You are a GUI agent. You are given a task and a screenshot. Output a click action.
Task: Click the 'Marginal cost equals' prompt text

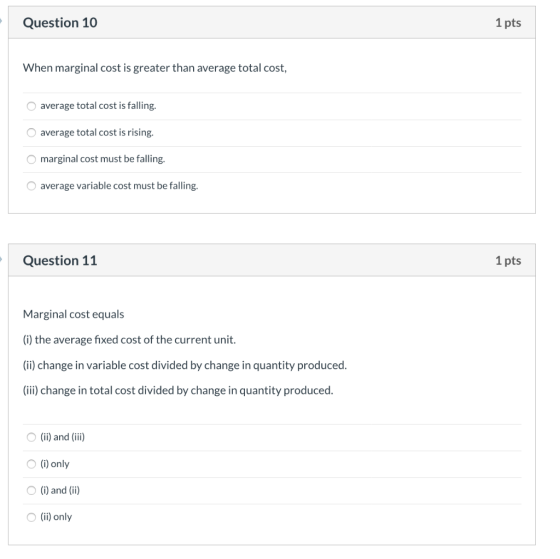(x=74, y=314)
